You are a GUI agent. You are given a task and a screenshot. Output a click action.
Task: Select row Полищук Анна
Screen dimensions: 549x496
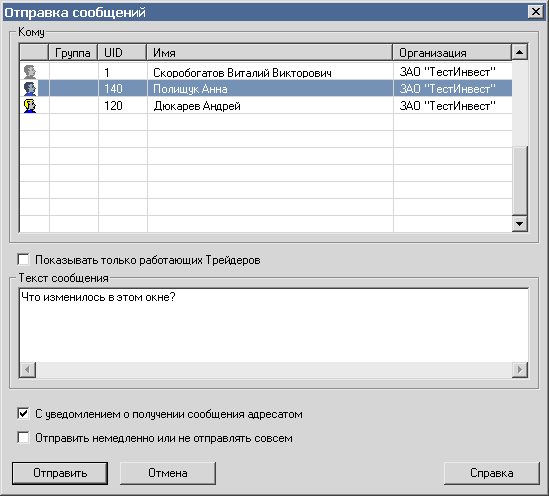click(x=266, y=89)
